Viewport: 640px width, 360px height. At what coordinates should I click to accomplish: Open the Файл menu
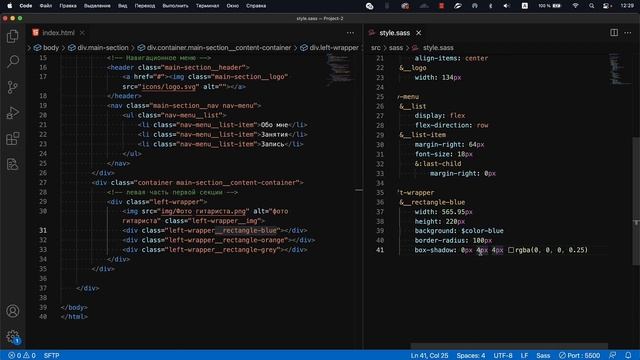(x=46, y=6)
